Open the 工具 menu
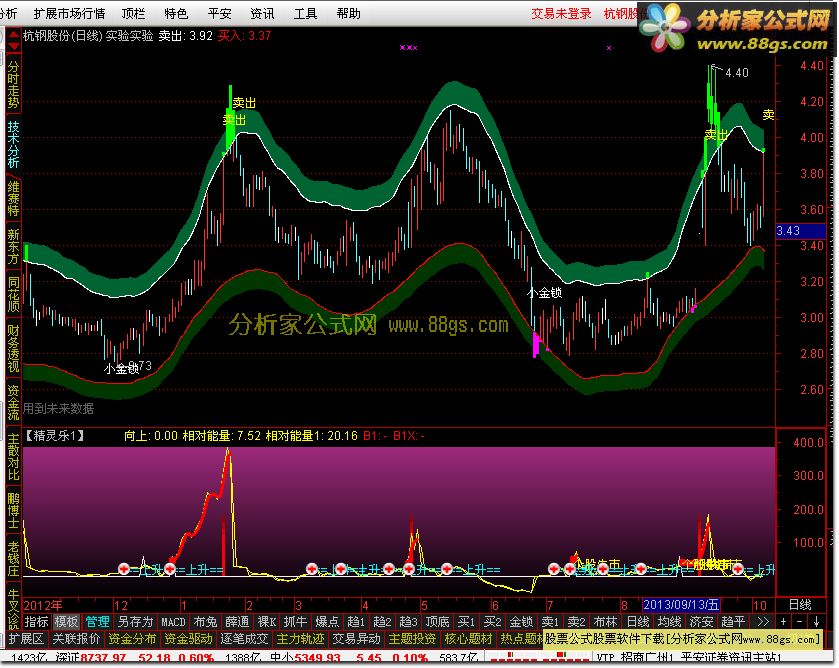The image size is (839, 668). [305, 13]
